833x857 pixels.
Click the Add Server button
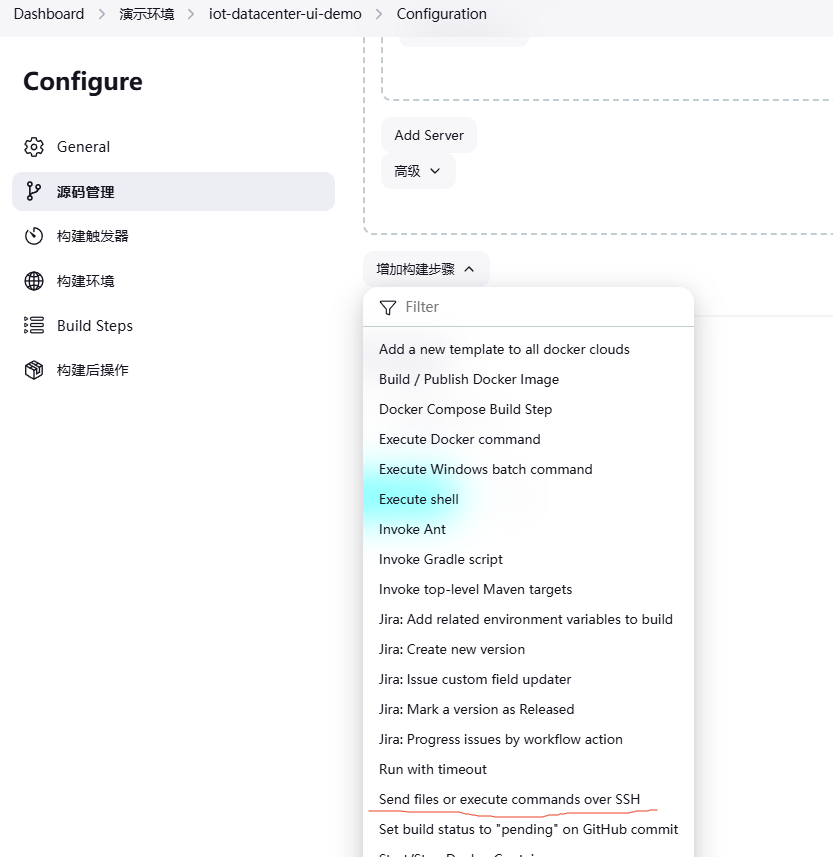(429, 135)
